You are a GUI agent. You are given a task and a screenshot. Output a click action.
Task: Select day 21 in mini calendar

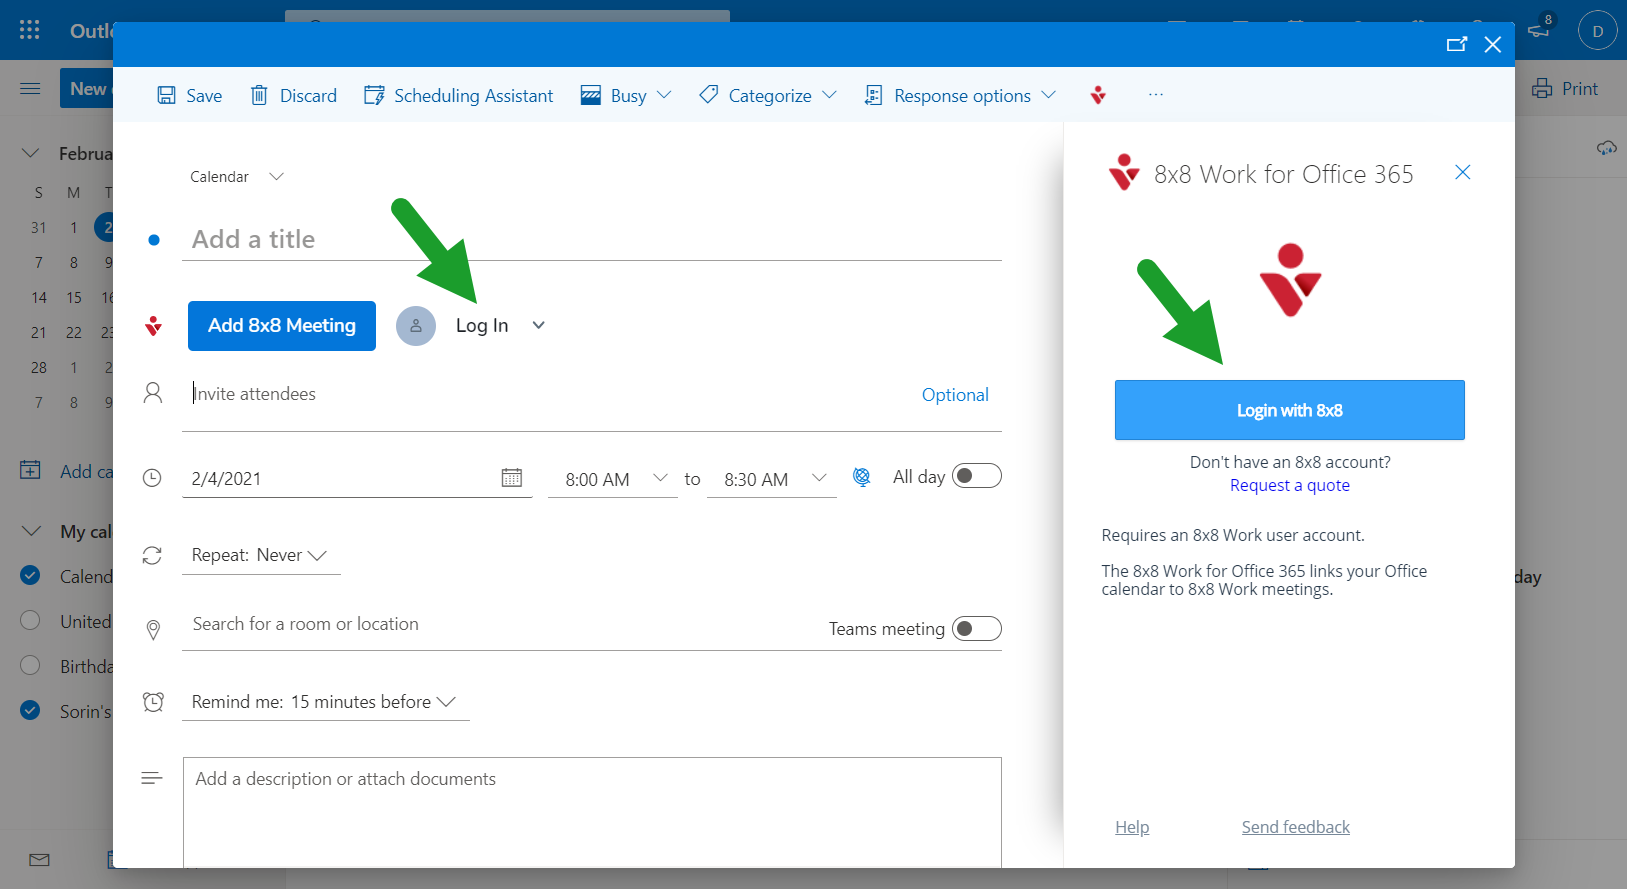[39, 332]
